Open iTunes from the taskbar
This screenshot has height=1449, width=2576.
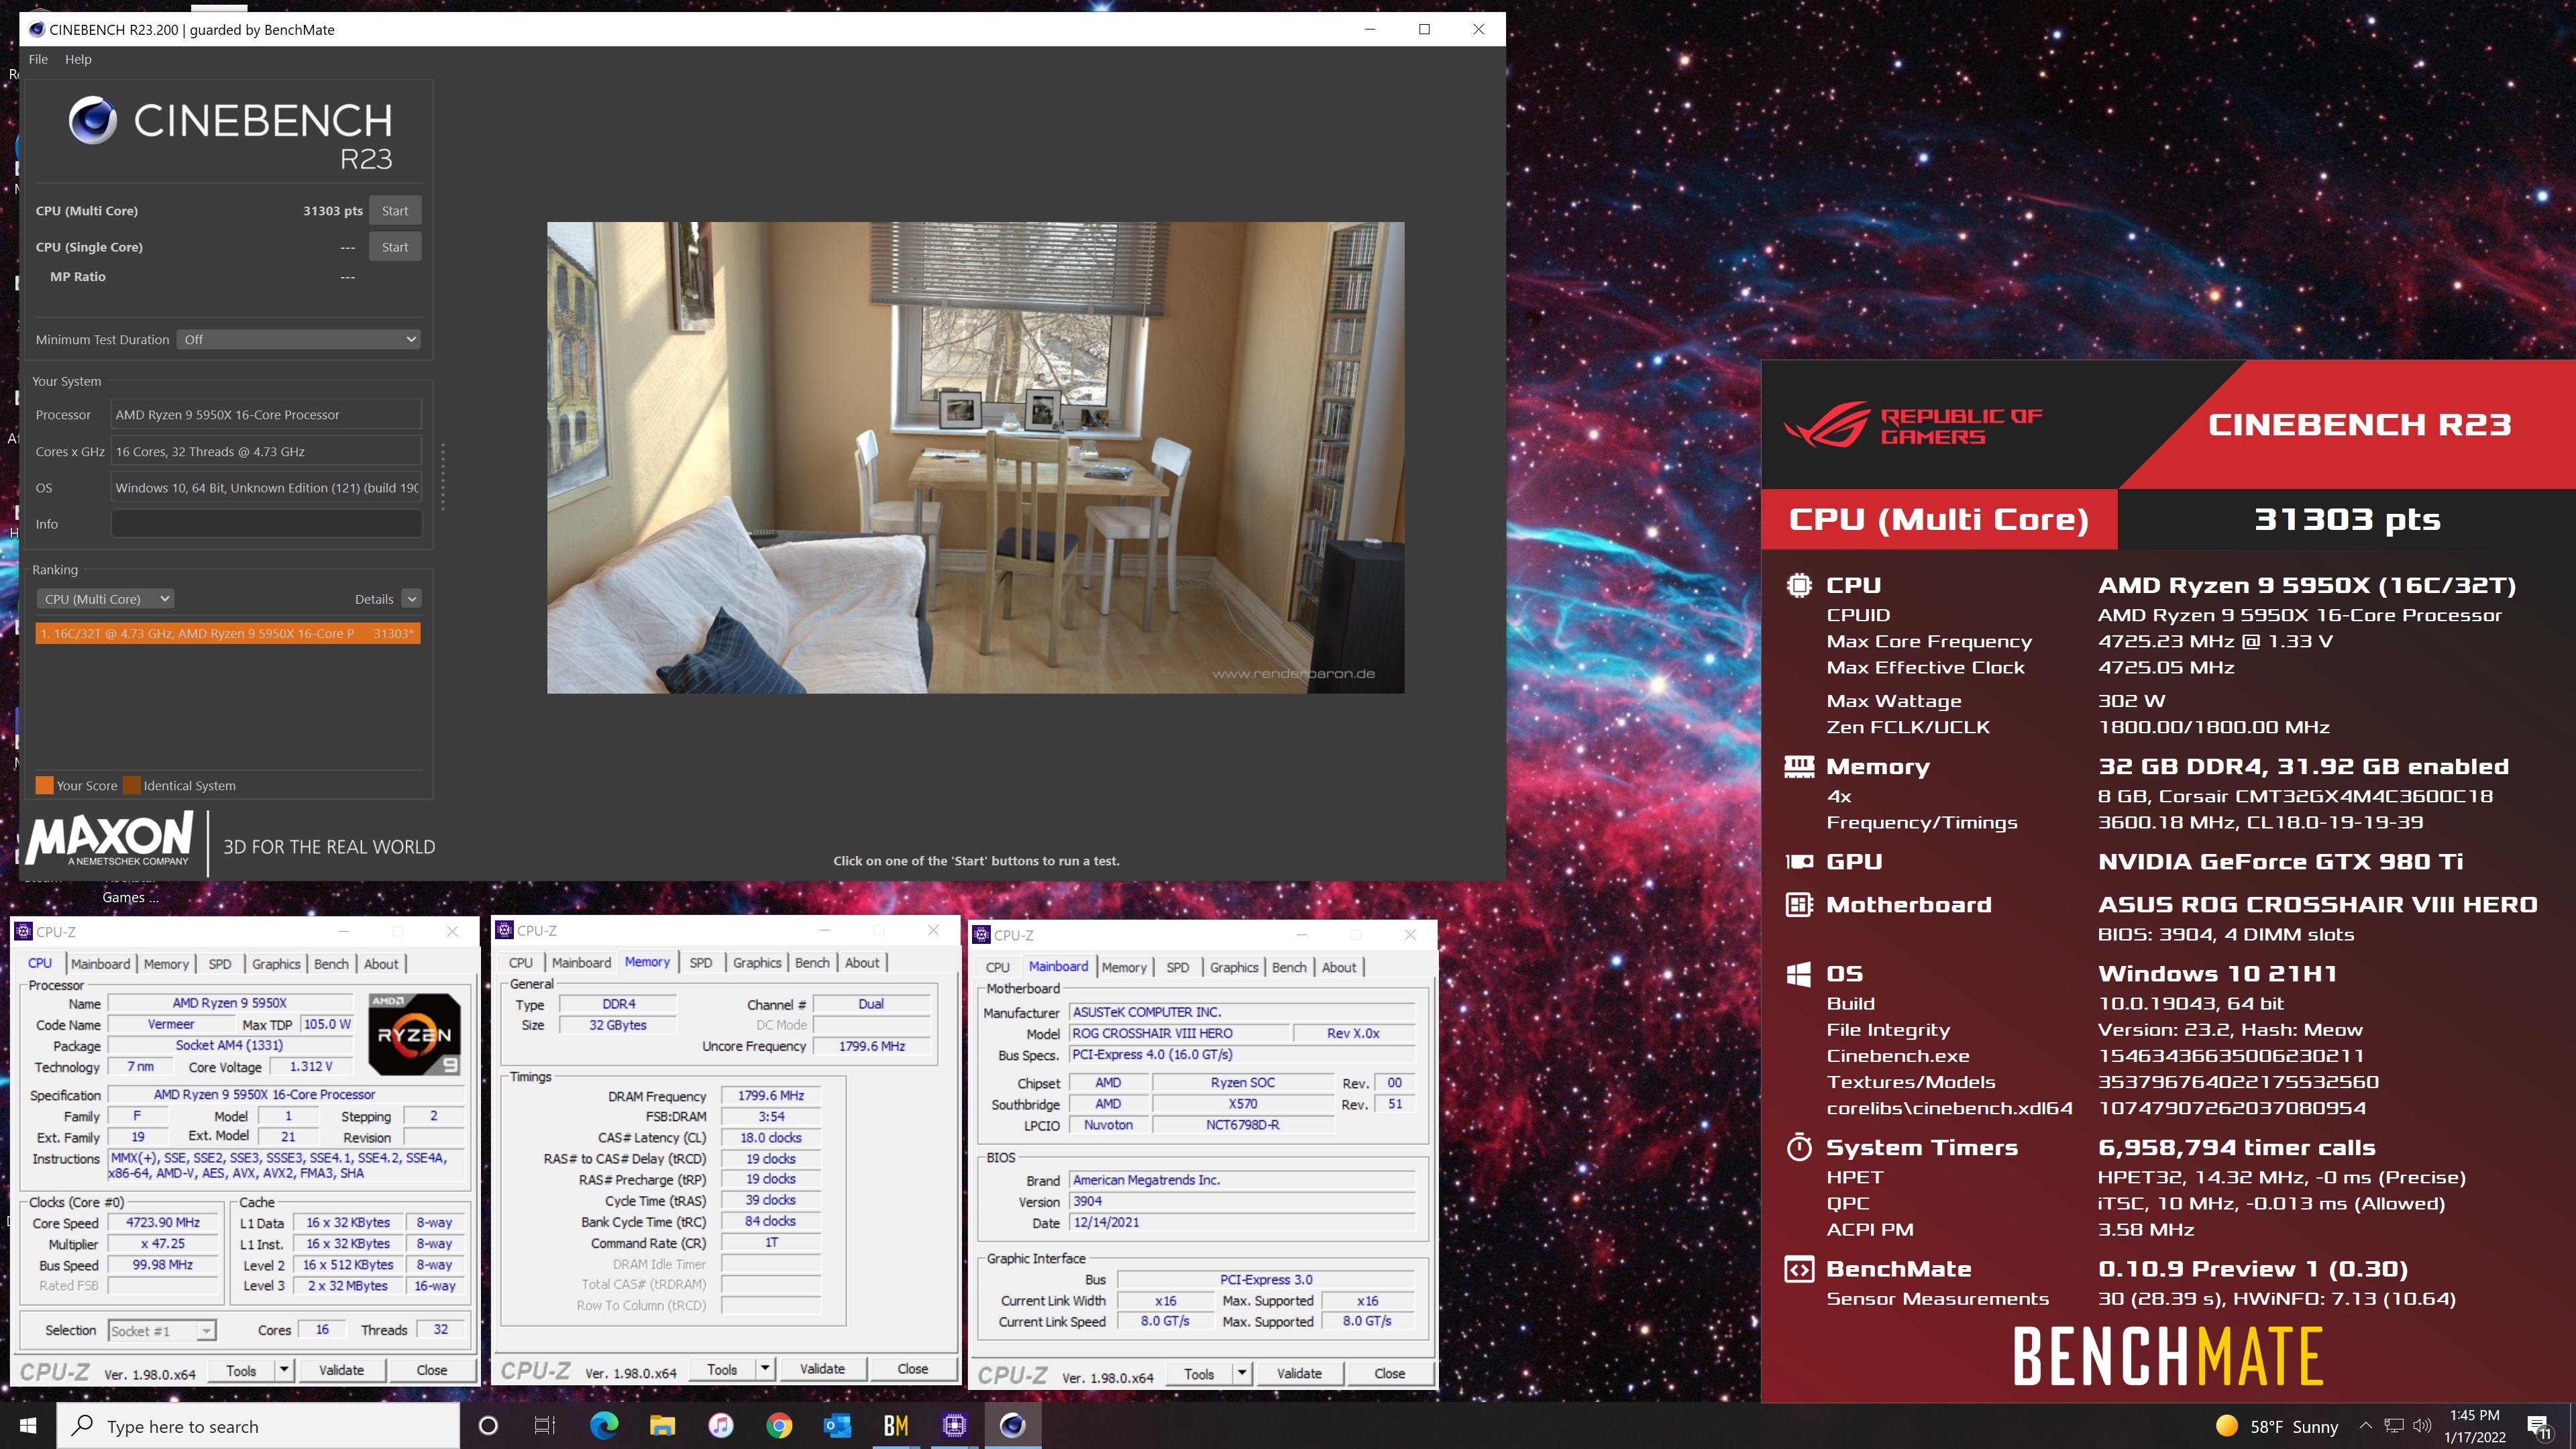pos(721,1426)
